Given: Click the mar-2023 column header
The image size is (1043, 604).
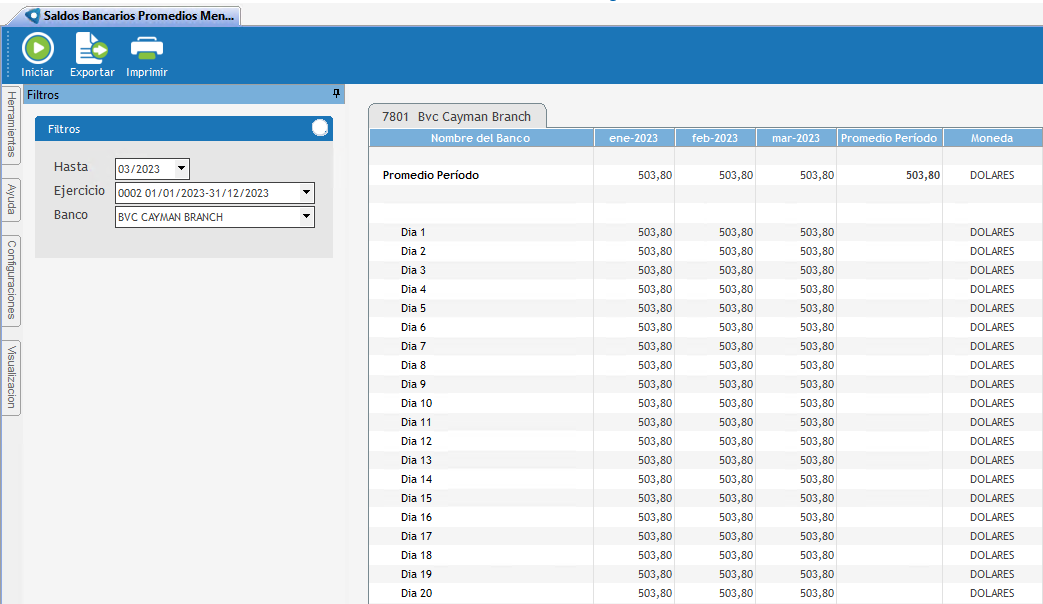Looking at the screenshot, I should 796,138.
